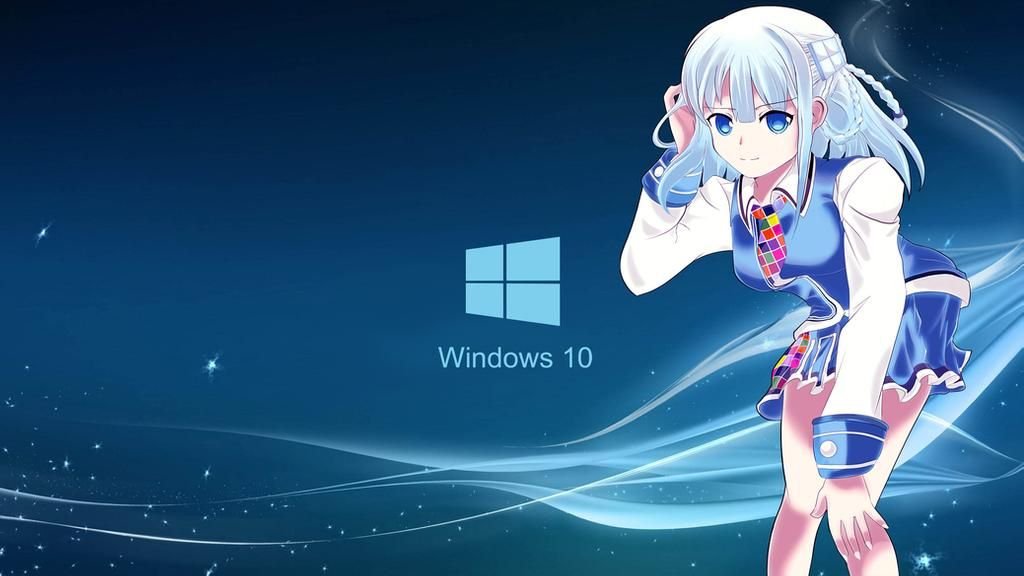Click the Windows logo in the center
The width and height of the screenshot is (1024, 576).
(512, 281)
